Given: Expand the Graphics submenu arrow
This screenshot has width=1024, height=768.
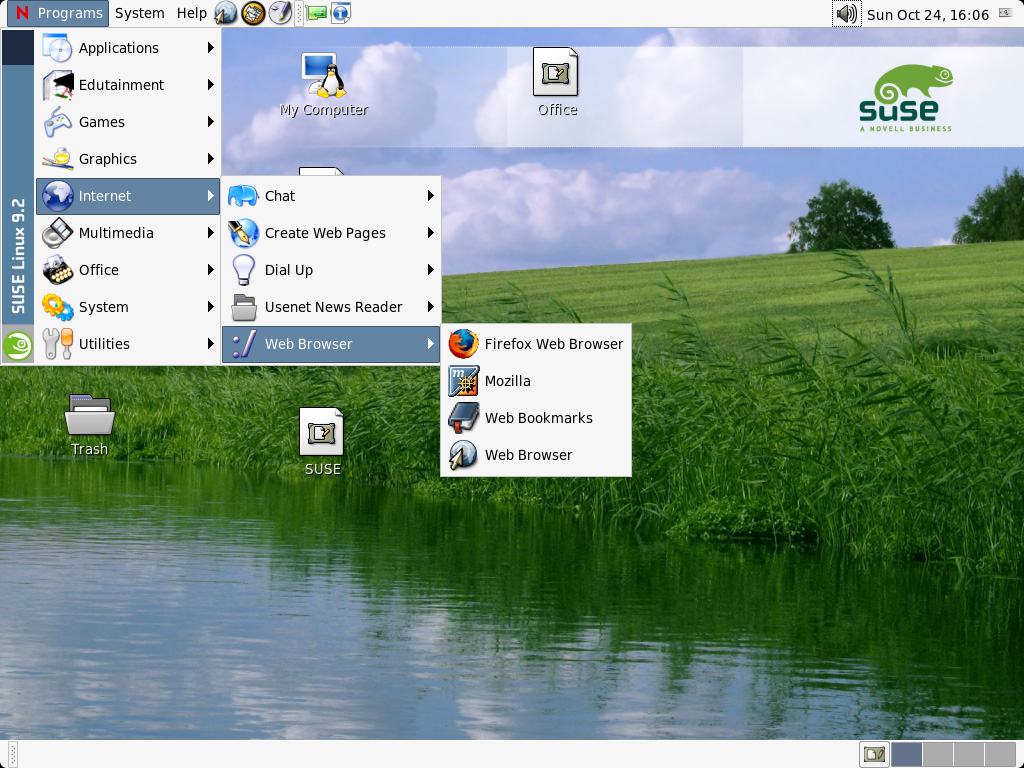Looking at the screenshot, I should pos(210,159).
